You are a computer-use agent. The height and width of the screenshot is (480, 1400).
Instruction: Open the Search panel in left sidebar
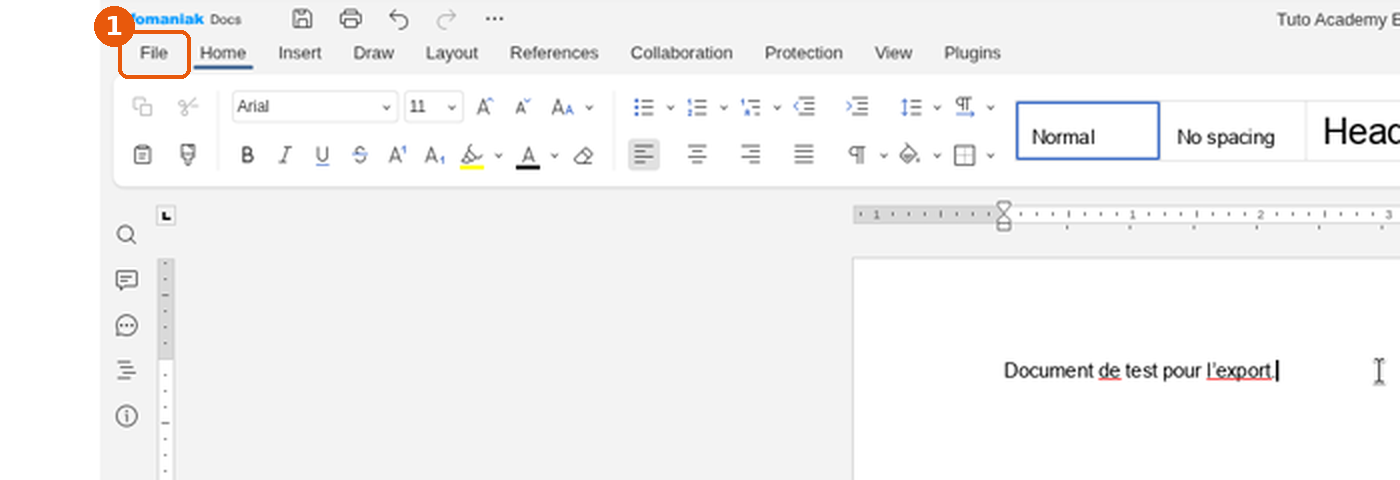click(126, 235)
